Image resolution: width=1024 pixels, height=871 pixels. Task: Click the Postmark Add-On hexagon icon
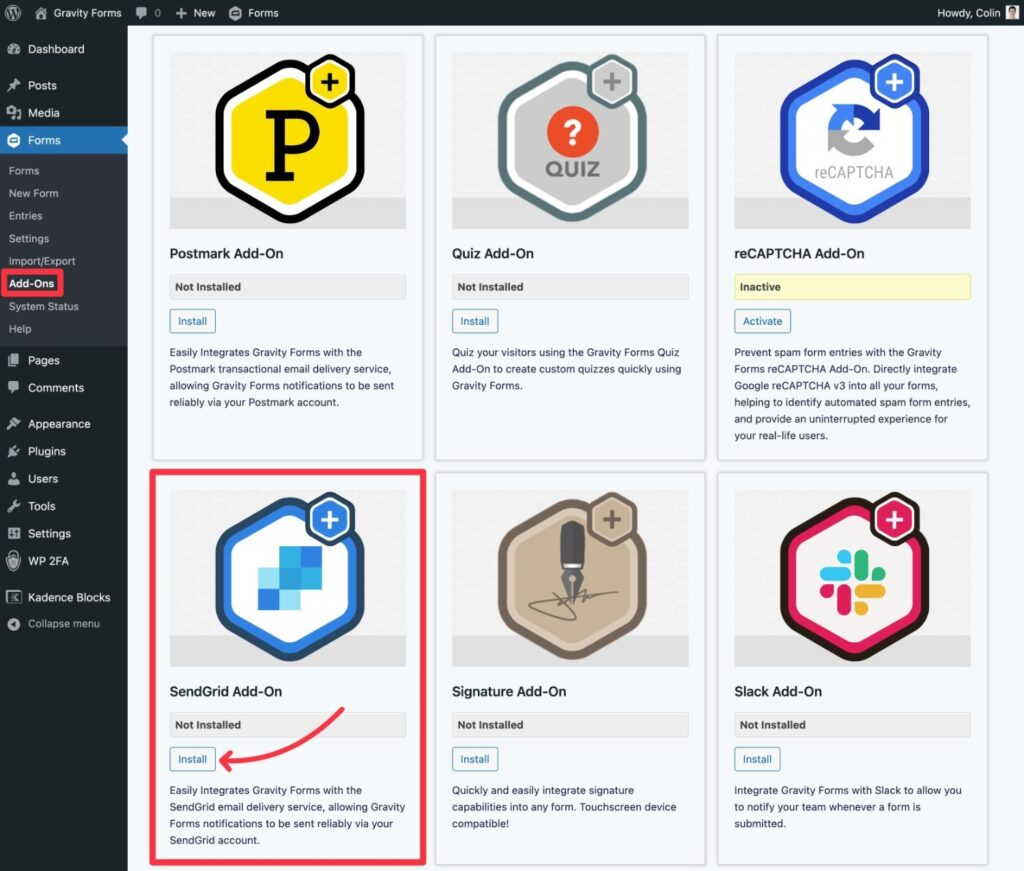[x=287, y=138]
